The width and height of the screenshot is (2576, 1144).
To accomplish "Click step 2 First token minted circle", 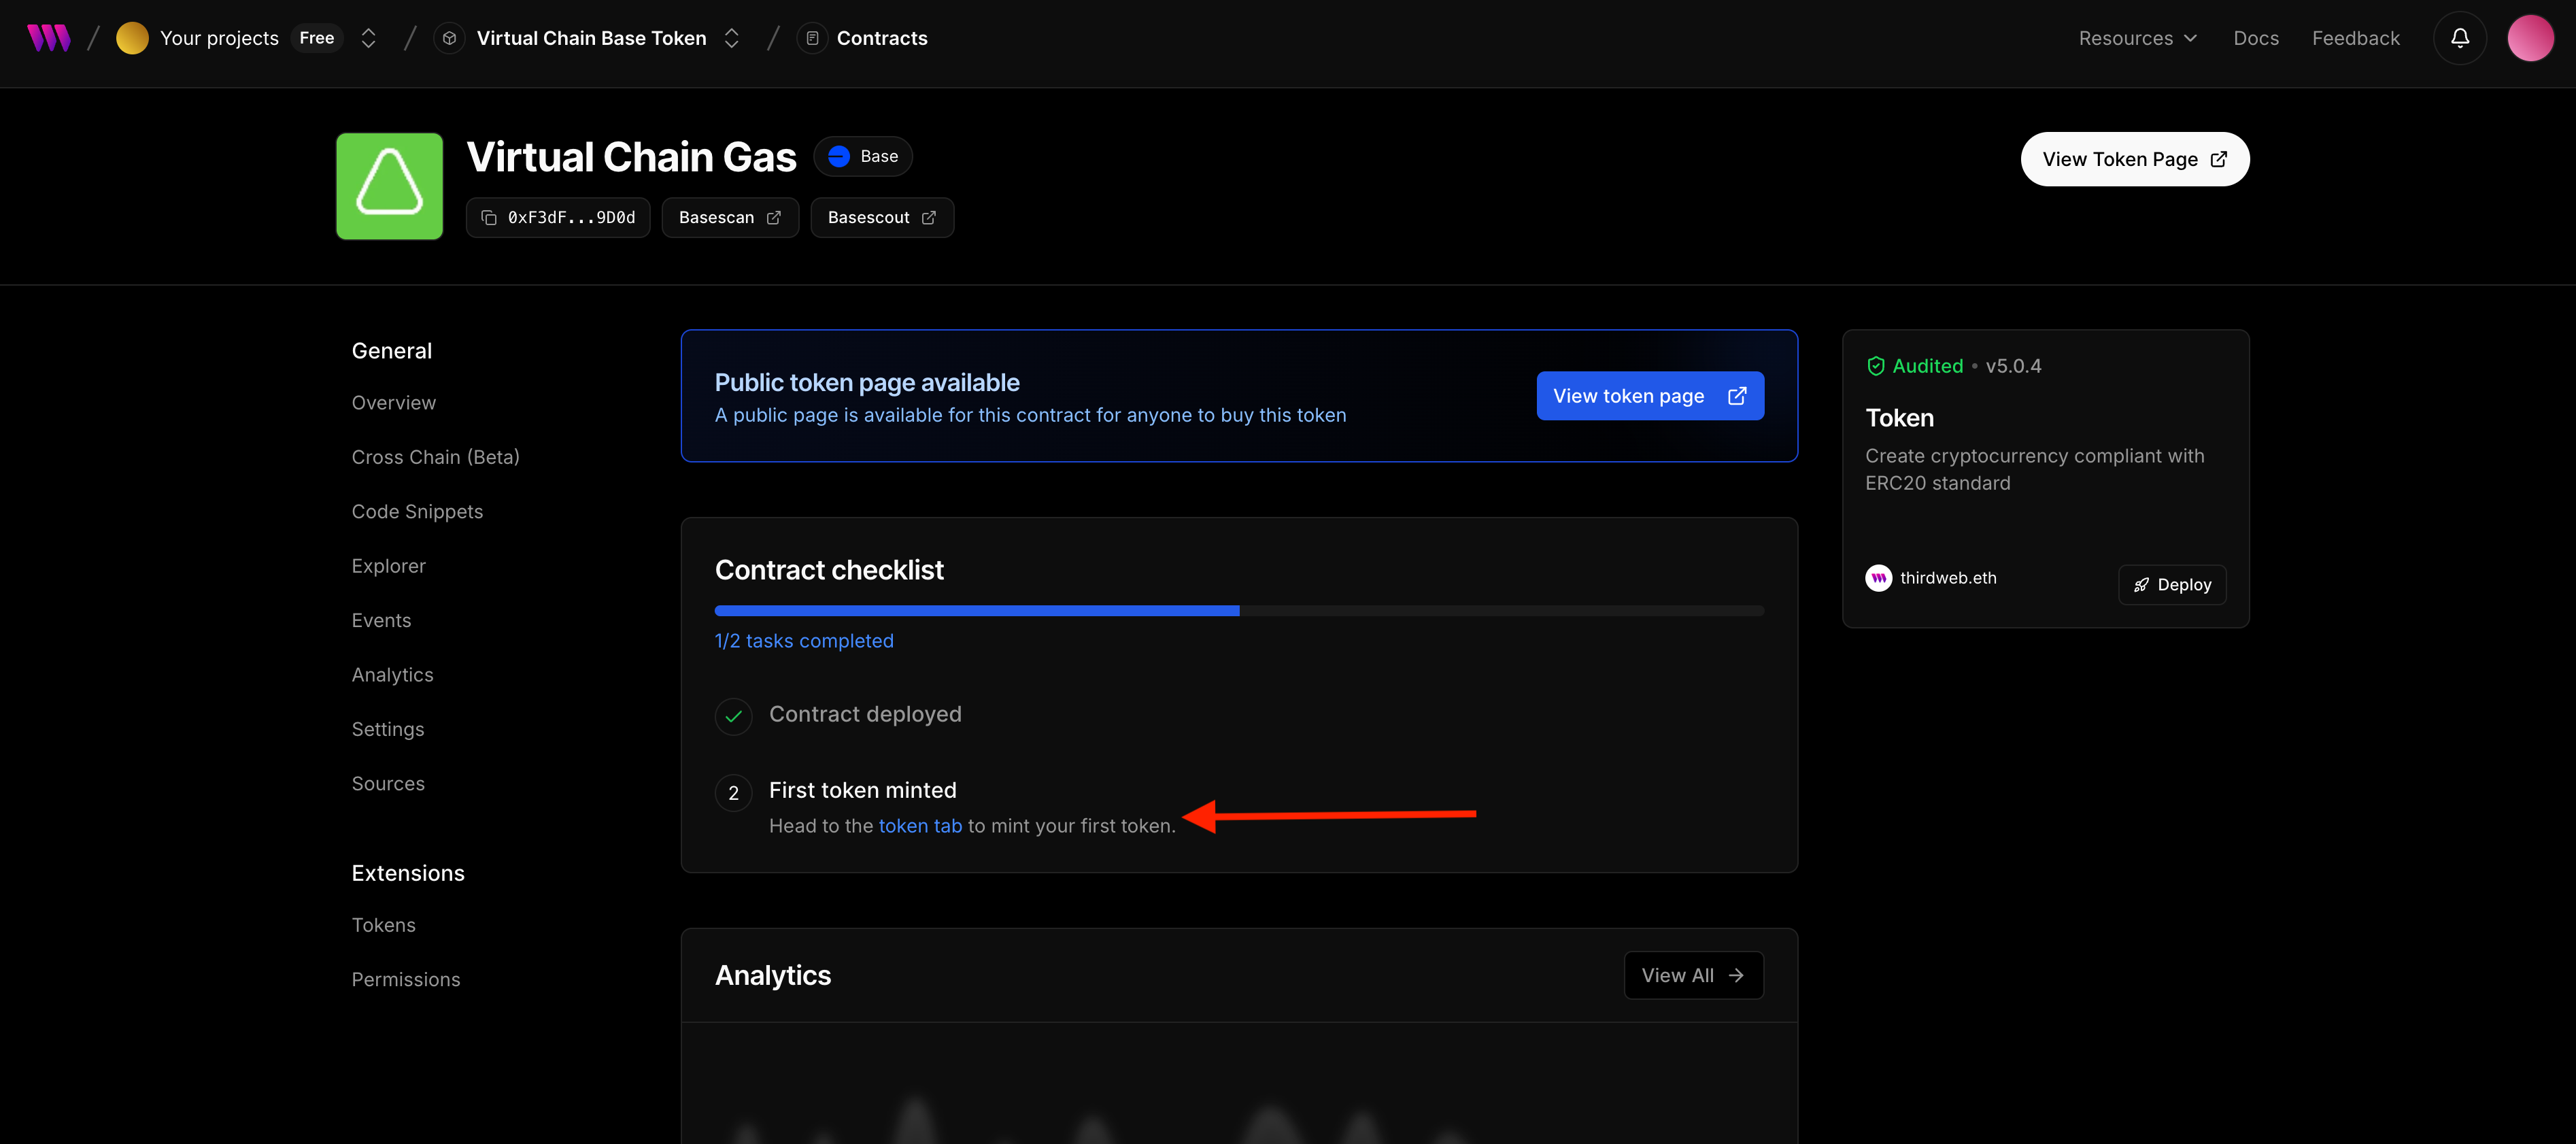I will point(733,793).
